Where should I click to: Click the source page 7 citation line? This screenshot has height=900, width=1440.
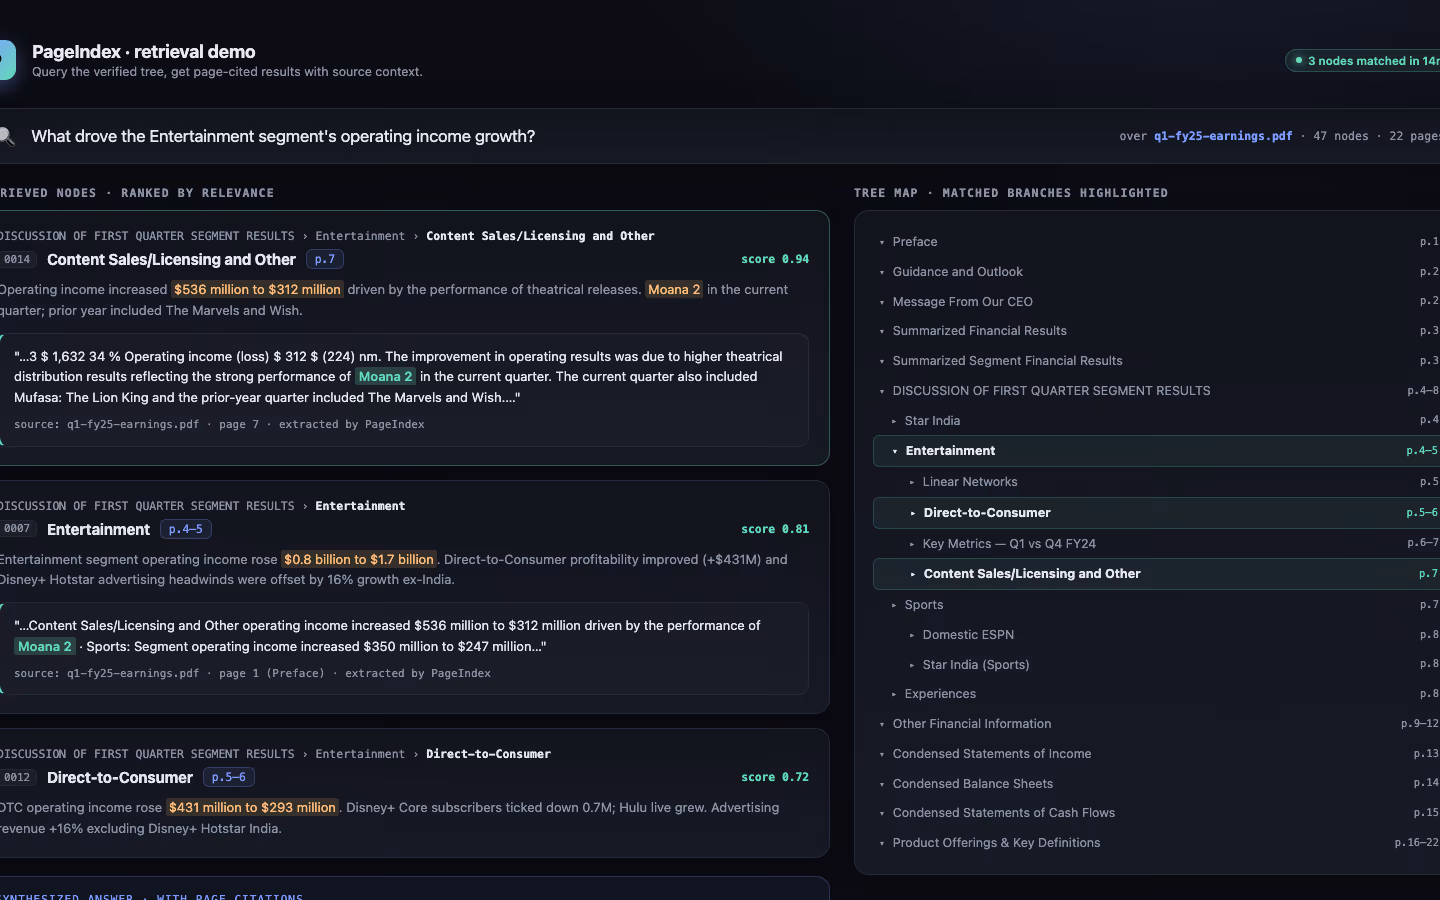(x=219, y=424)
